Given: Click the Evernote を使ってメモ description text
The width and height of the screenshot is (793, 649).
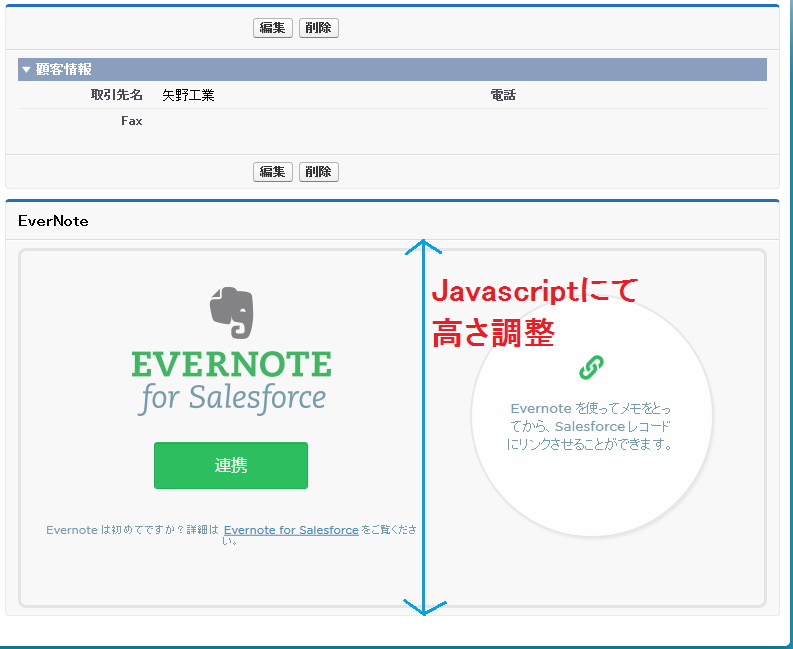Looking at the screenshot, I should (590, 426).
